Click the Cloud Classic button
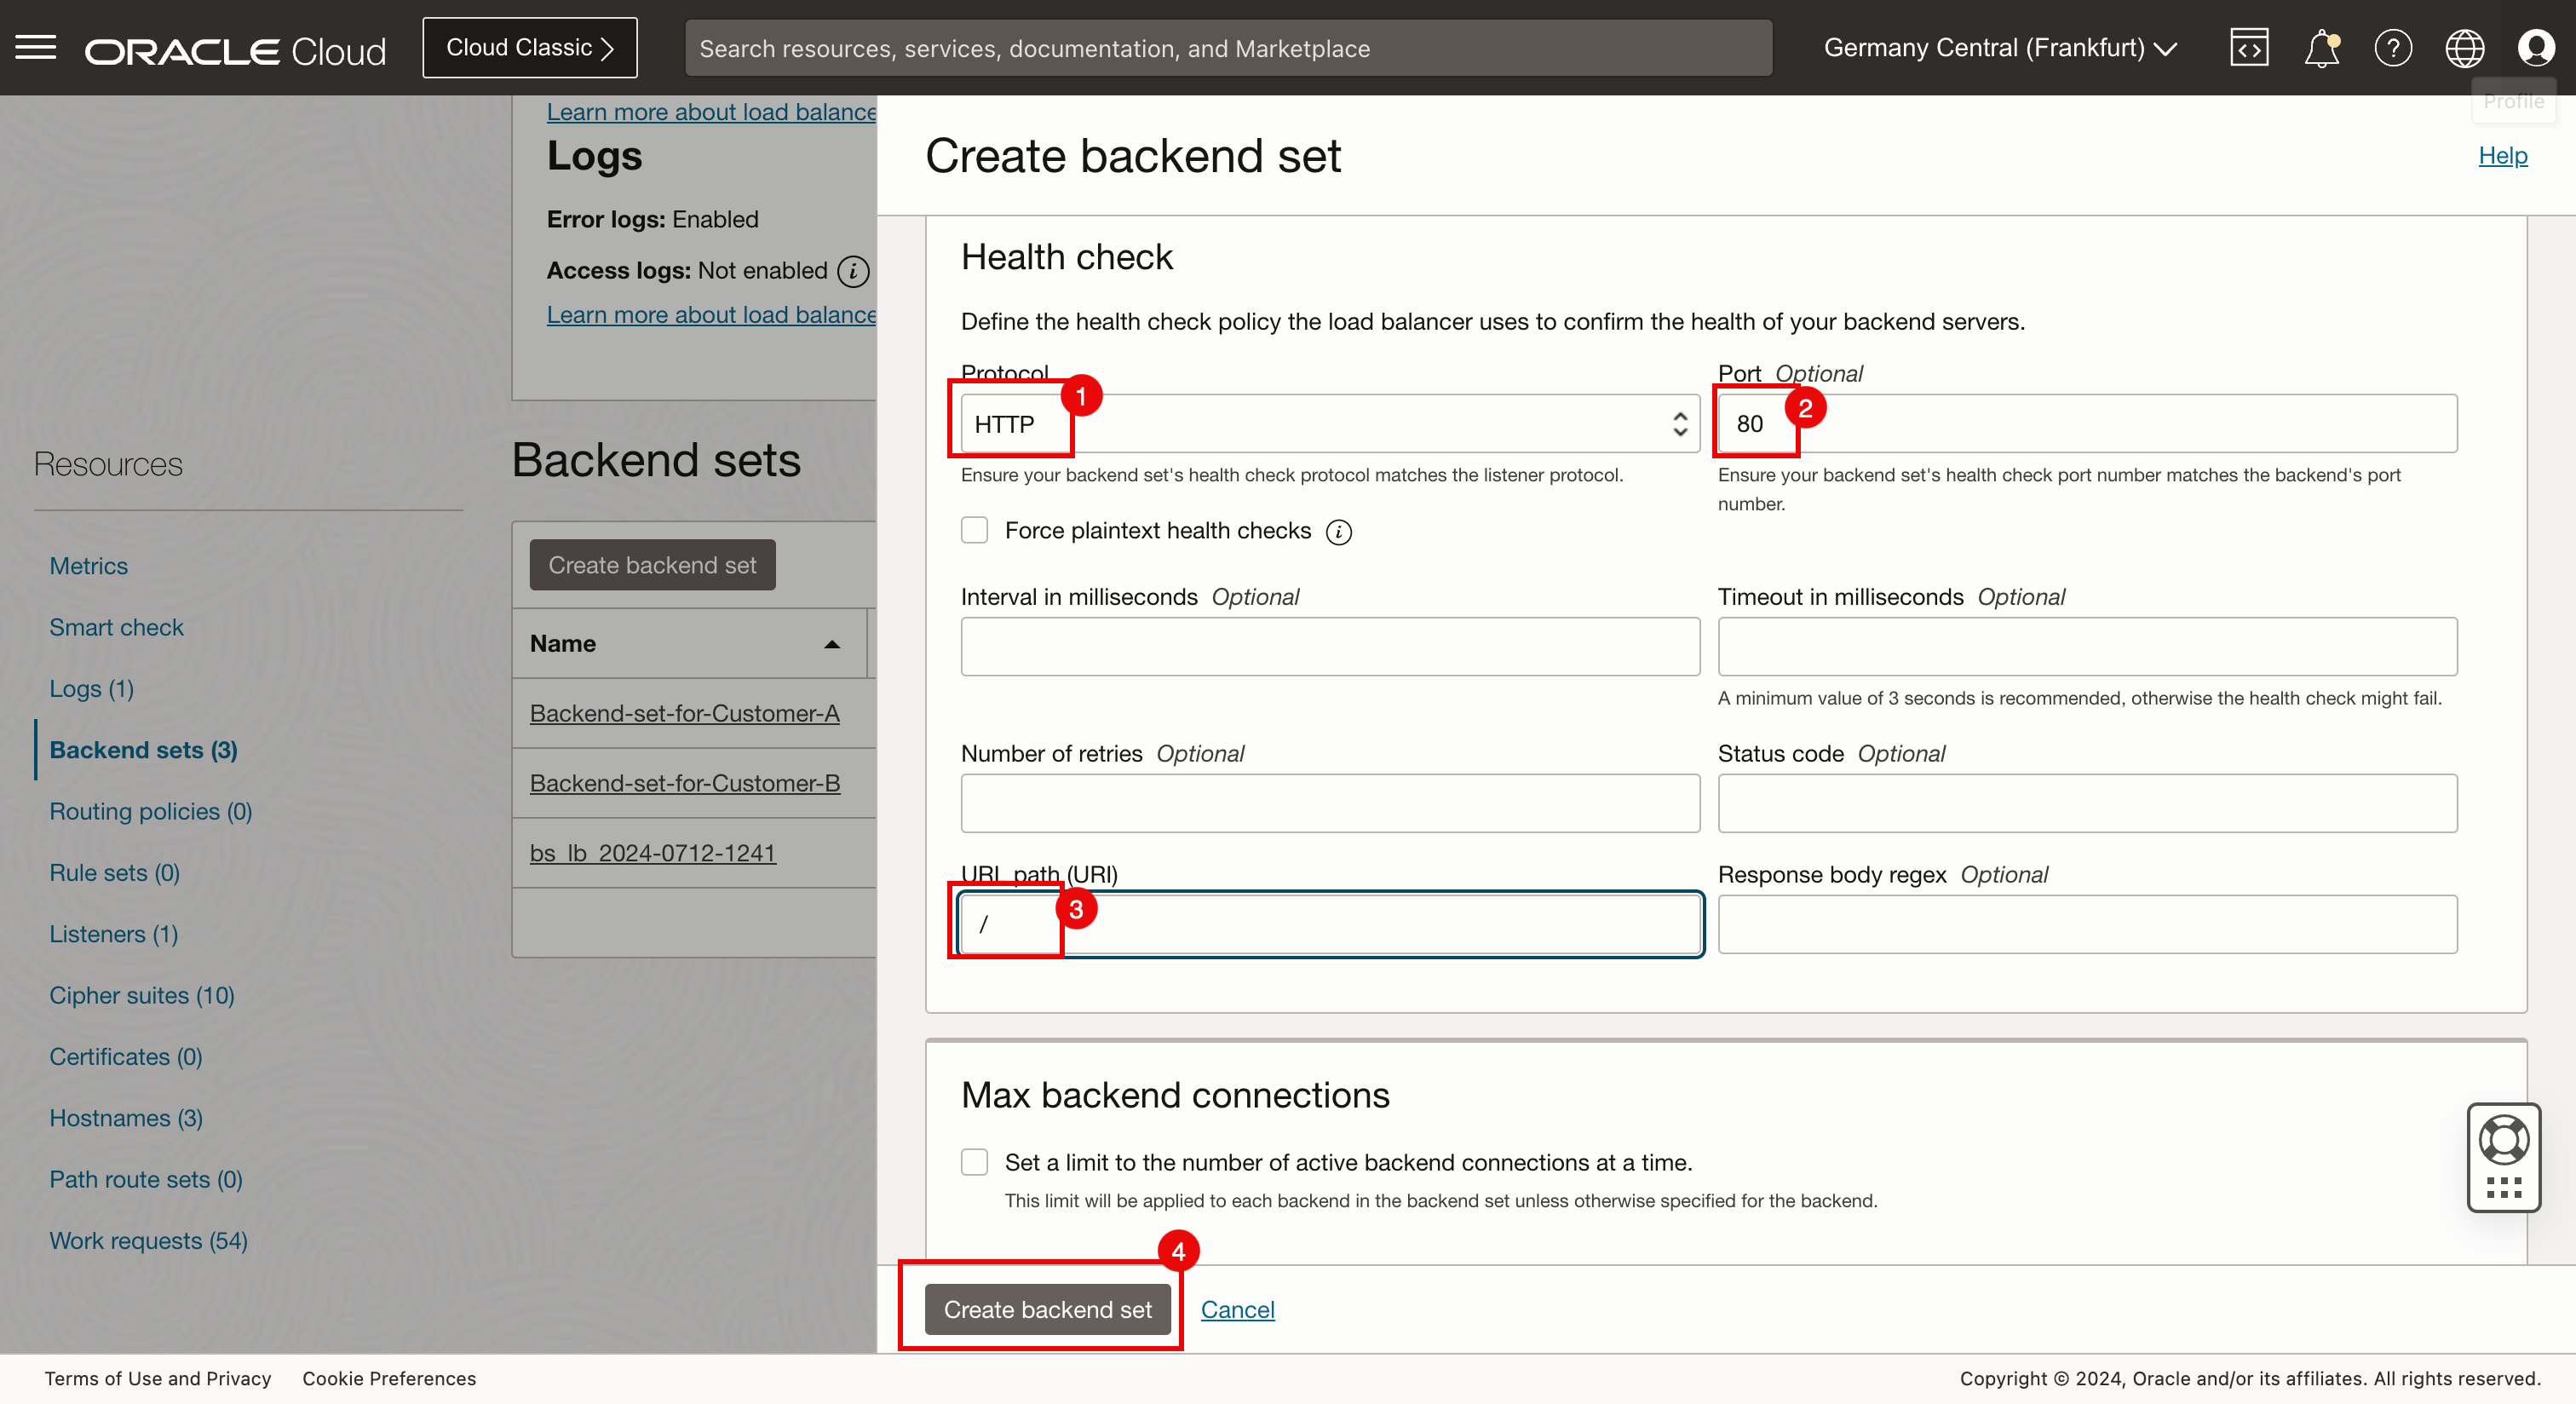The height and width of the screenshot is (1404, 2576). coord(529,47)
